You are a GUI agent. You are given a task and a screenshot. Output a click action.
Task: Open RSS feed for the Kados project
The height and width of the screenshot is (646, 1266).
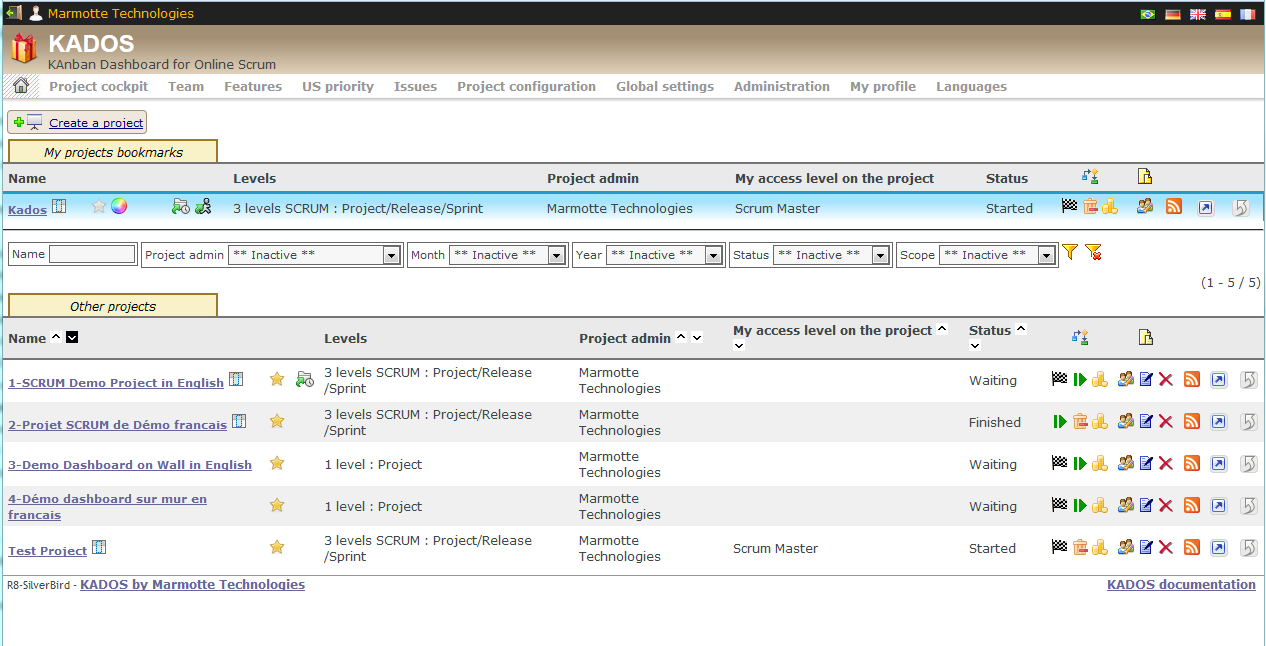click(x=1174, y=207)
